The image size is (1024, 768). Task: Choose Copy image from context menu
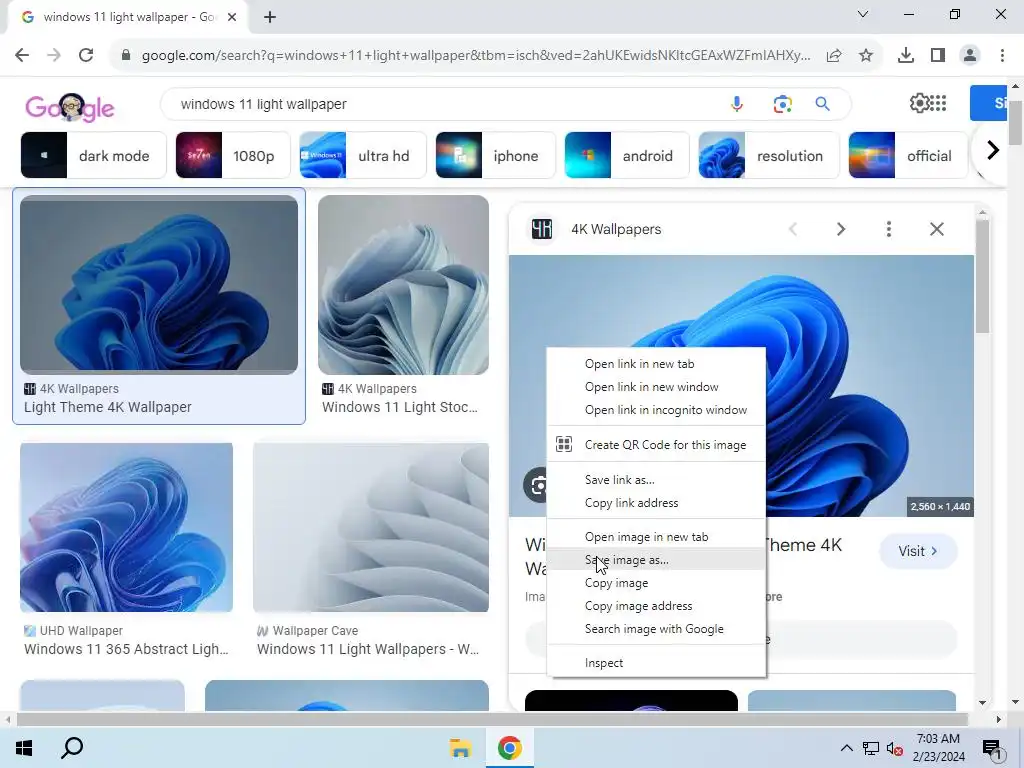656,583
